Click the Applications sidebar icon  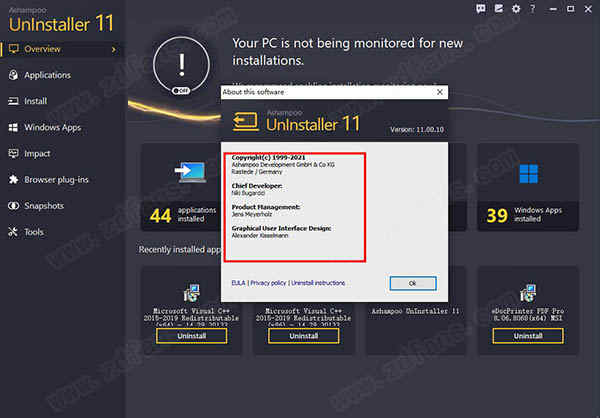point(13,75)
